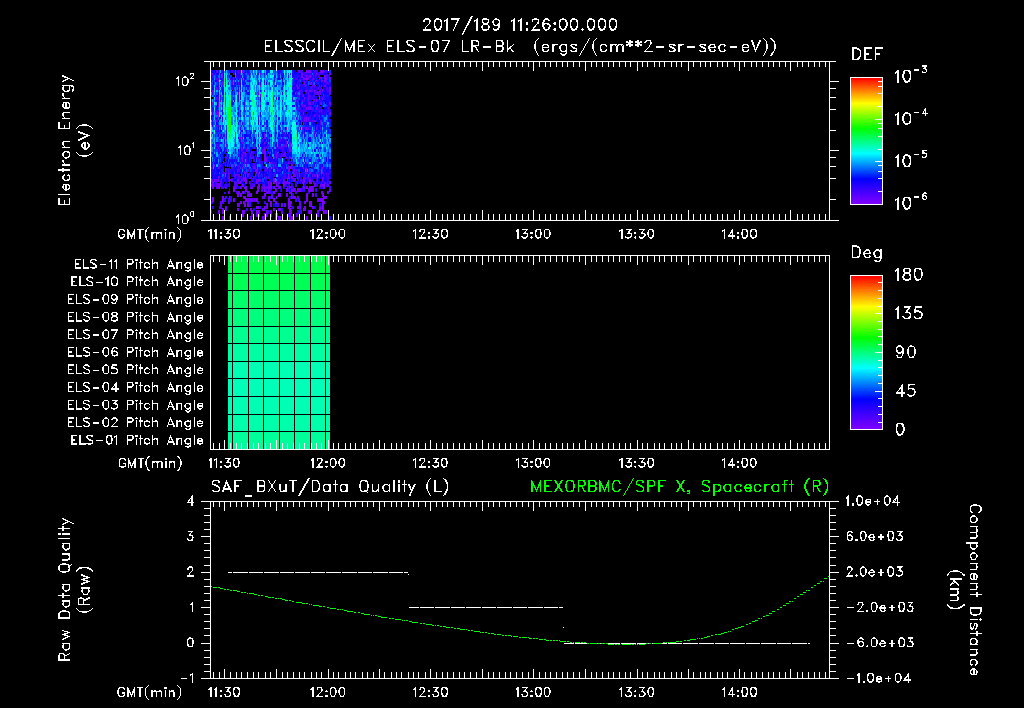Click the 13:00 tick under the spectrogram
The width and height of the screenshot is (1024, 708).
tap(533, 234)
